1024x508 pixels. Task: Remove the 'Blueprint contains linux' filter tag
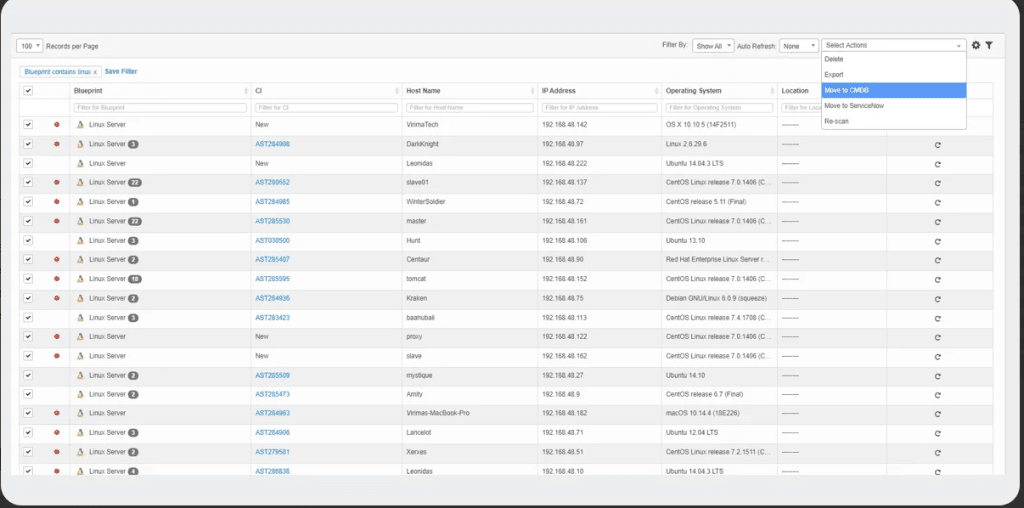(x=95, y=72)
